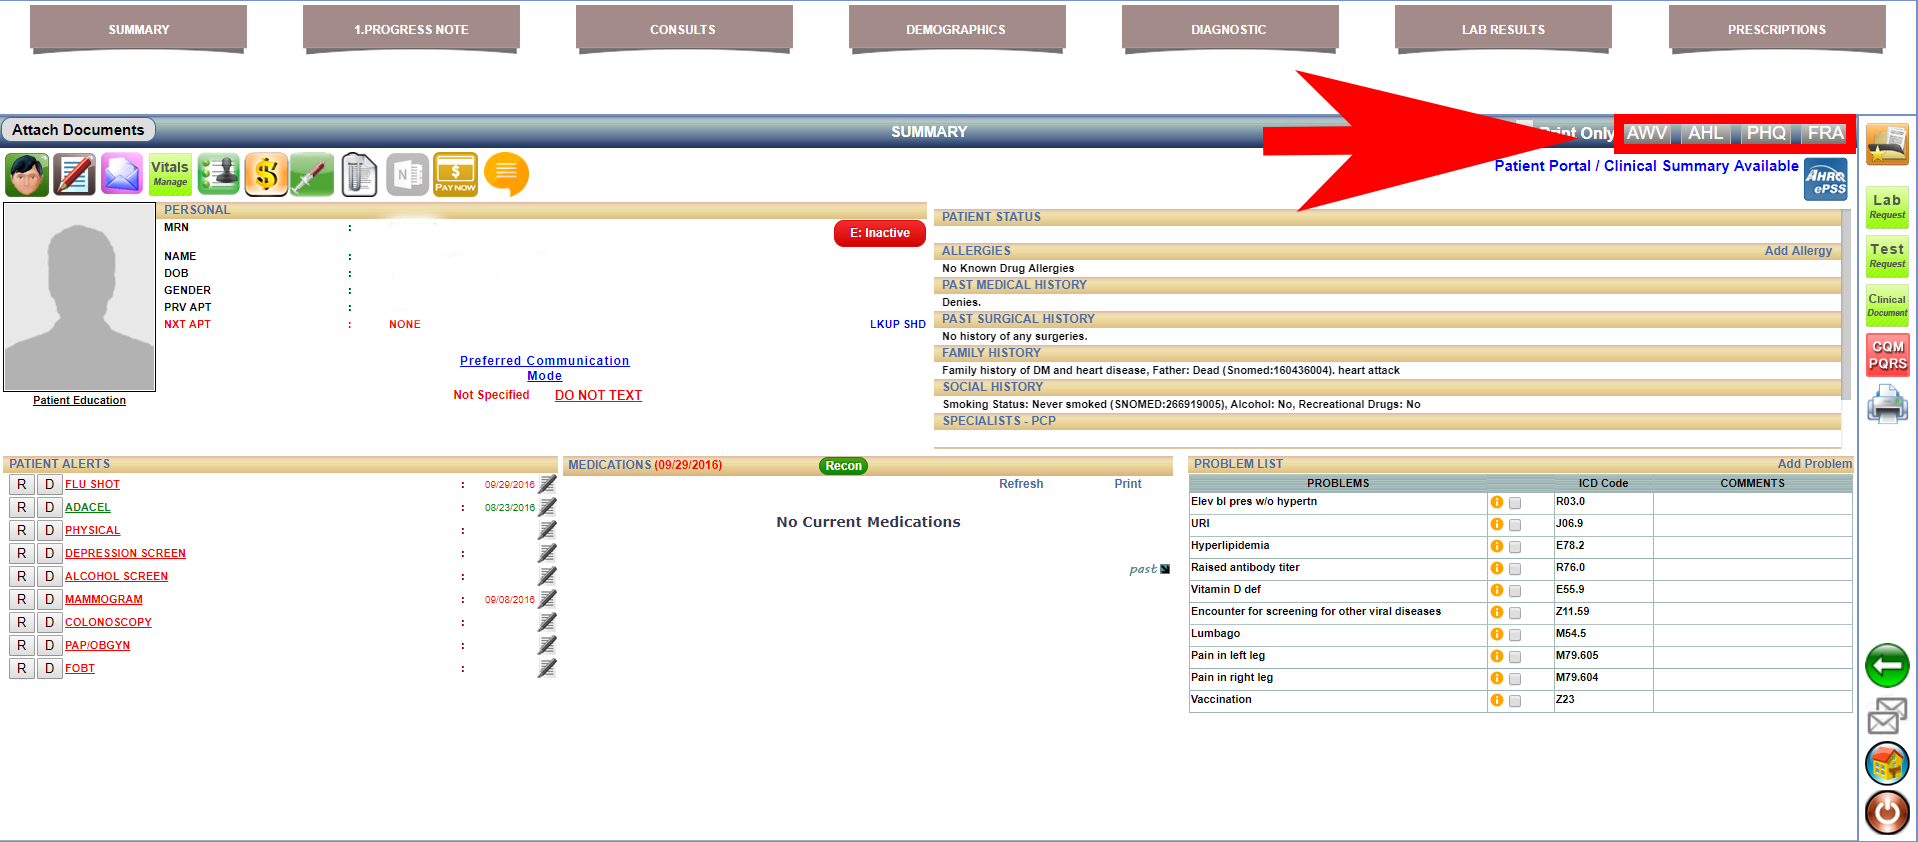Expand past medications list

tap(1149, 569)
